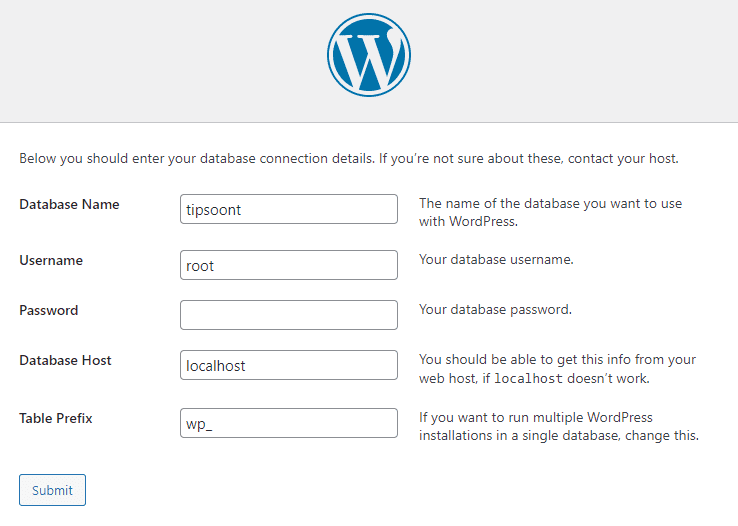Click 'contact your host' in the intro line
738x526 pixels.
[x=622, y=159]
